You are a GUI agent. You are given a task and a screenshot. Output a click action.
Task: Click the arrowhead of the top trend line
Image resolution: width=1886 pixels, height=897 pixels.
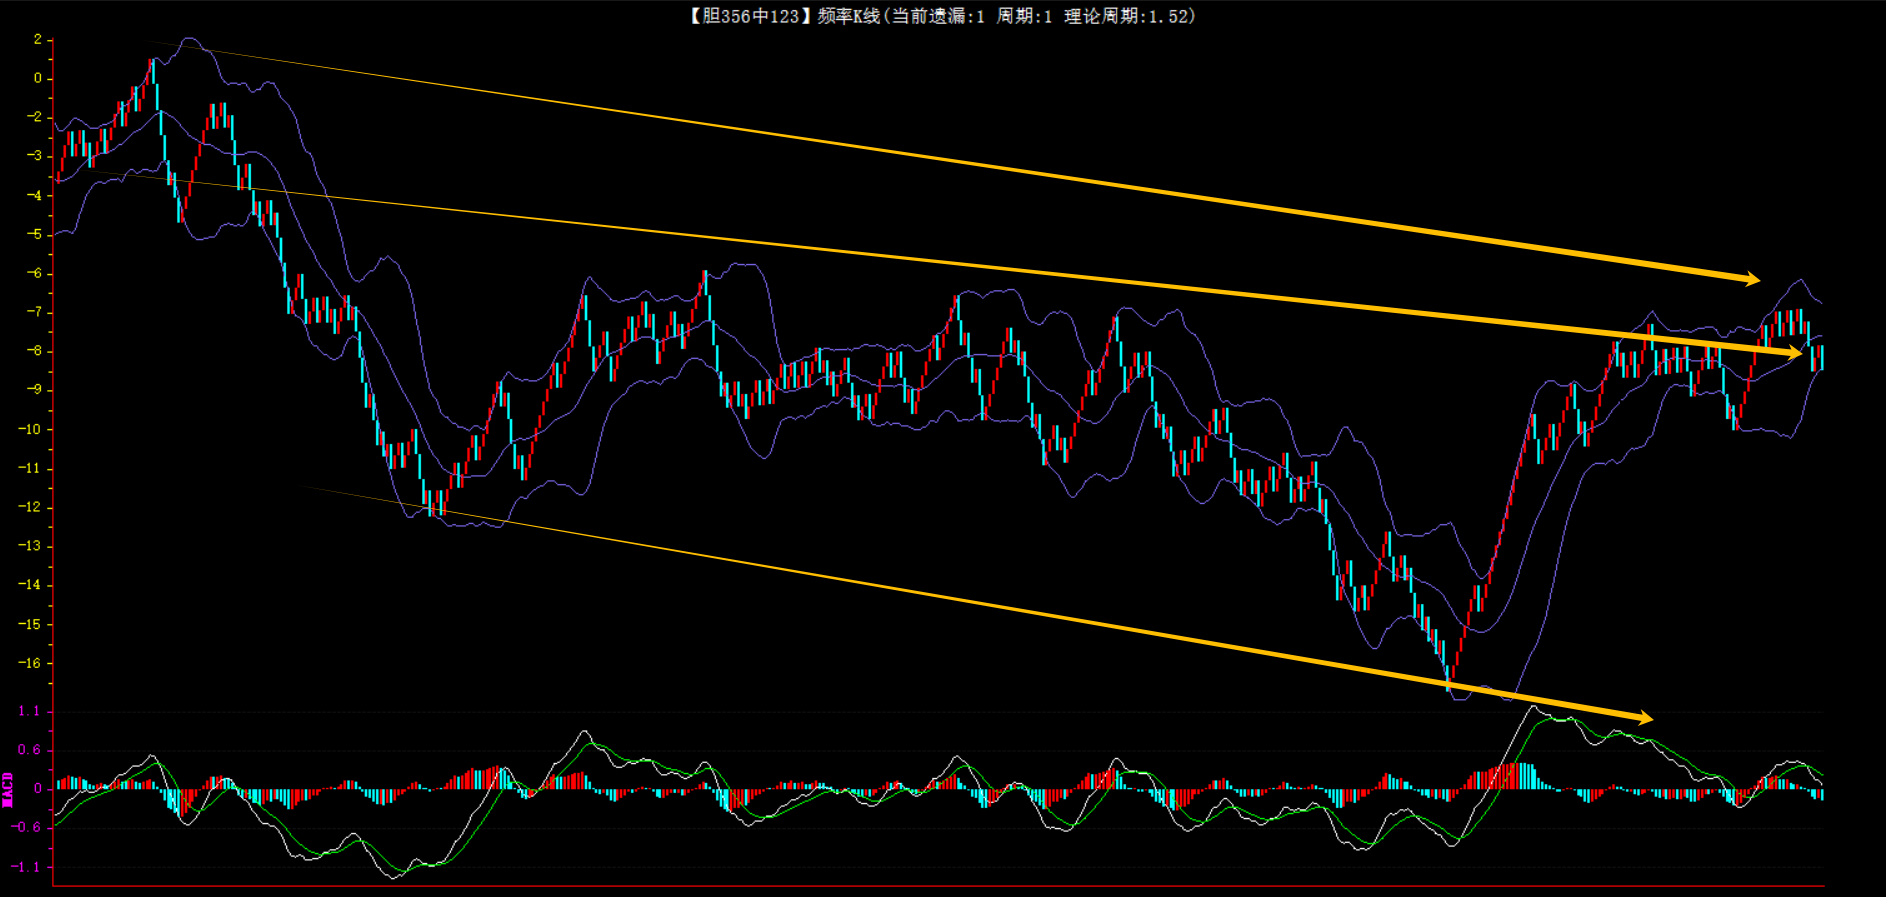(1750, 279)
